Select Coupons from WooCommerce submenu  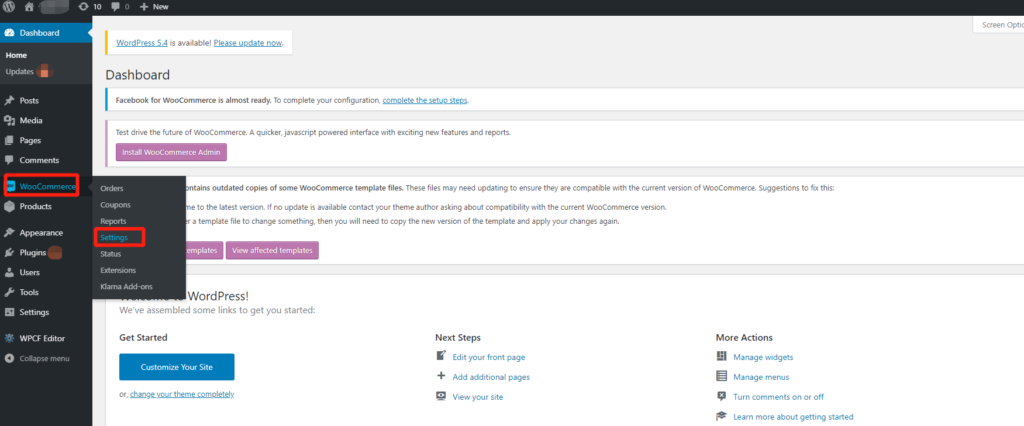[x=115, y=204]
